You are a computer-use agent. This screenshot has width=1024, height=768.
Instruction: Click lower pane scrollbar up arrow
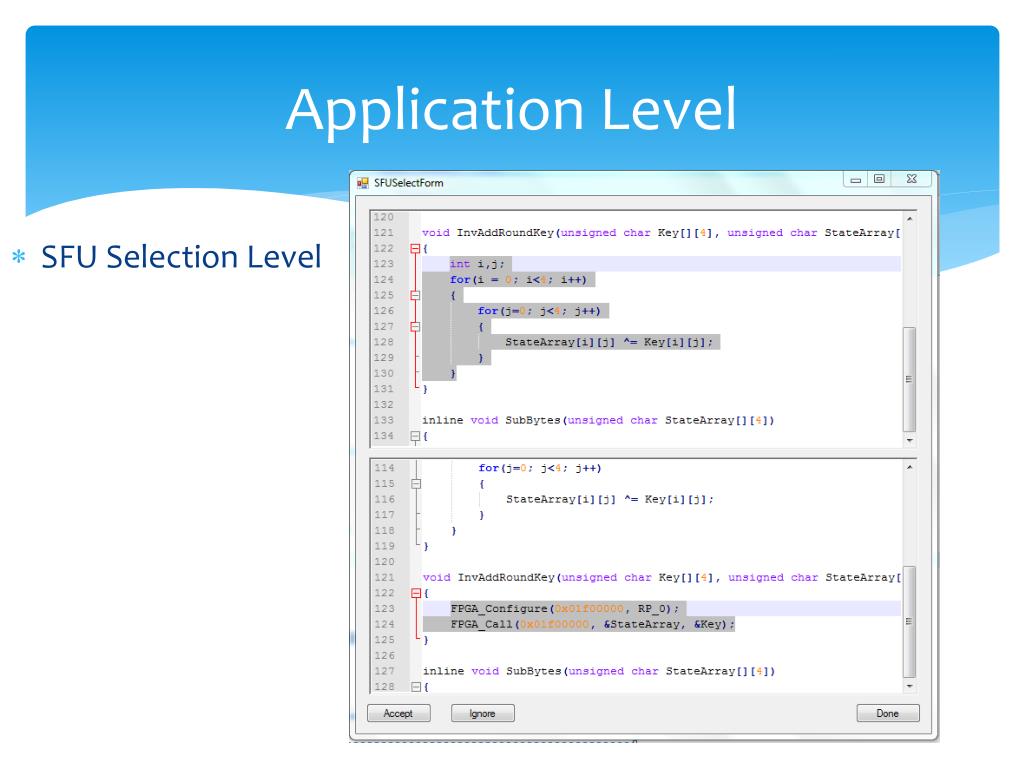(909, 468)
